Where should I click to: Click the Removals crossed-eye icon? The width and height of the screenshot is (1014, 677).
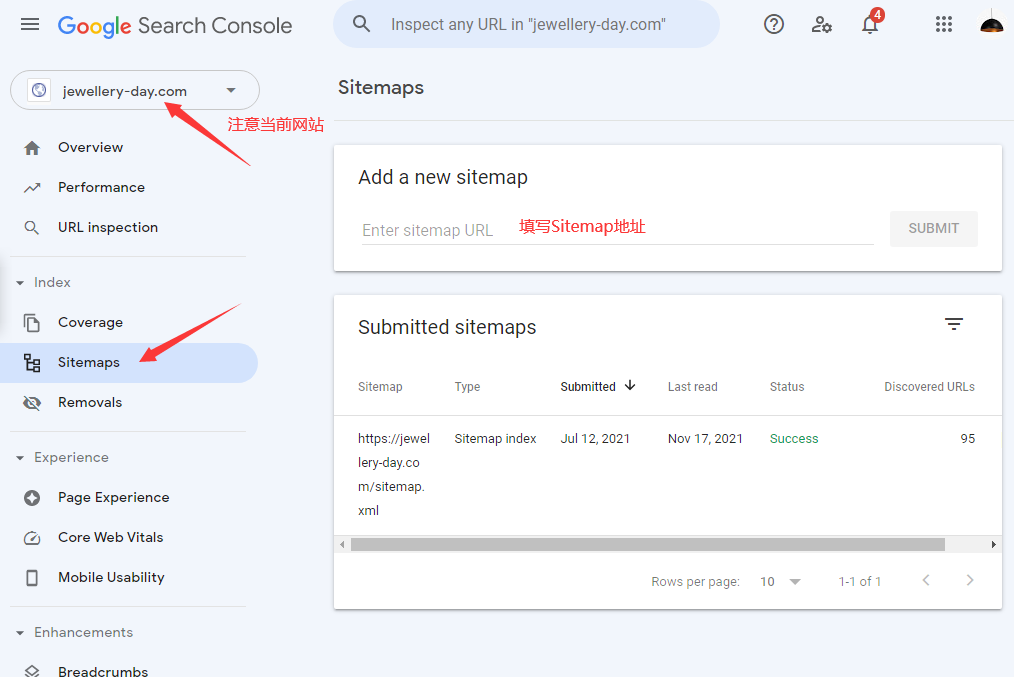(32, 403)
